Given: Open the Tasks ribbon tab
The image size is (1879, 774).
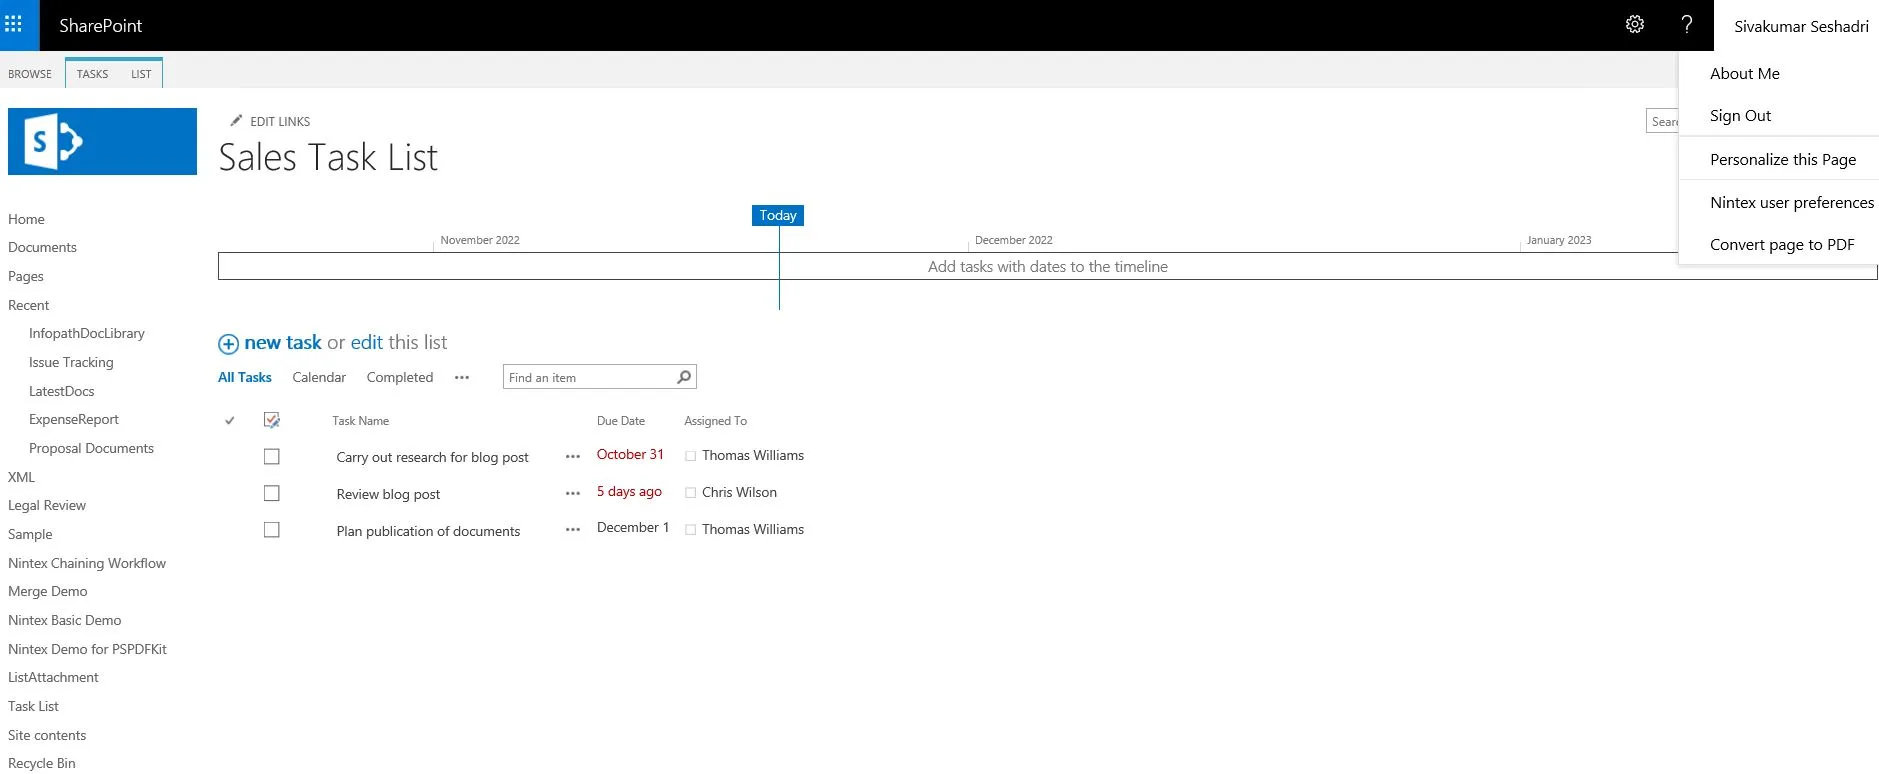Looking at the screenshot, I should (x=92, y=74).
